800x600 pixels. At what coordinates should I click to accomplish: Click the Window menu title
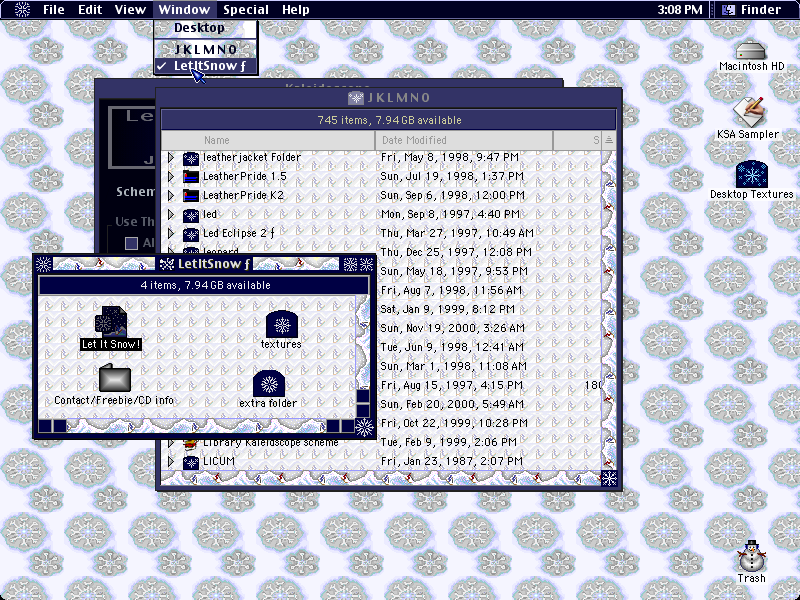(184, 9)
